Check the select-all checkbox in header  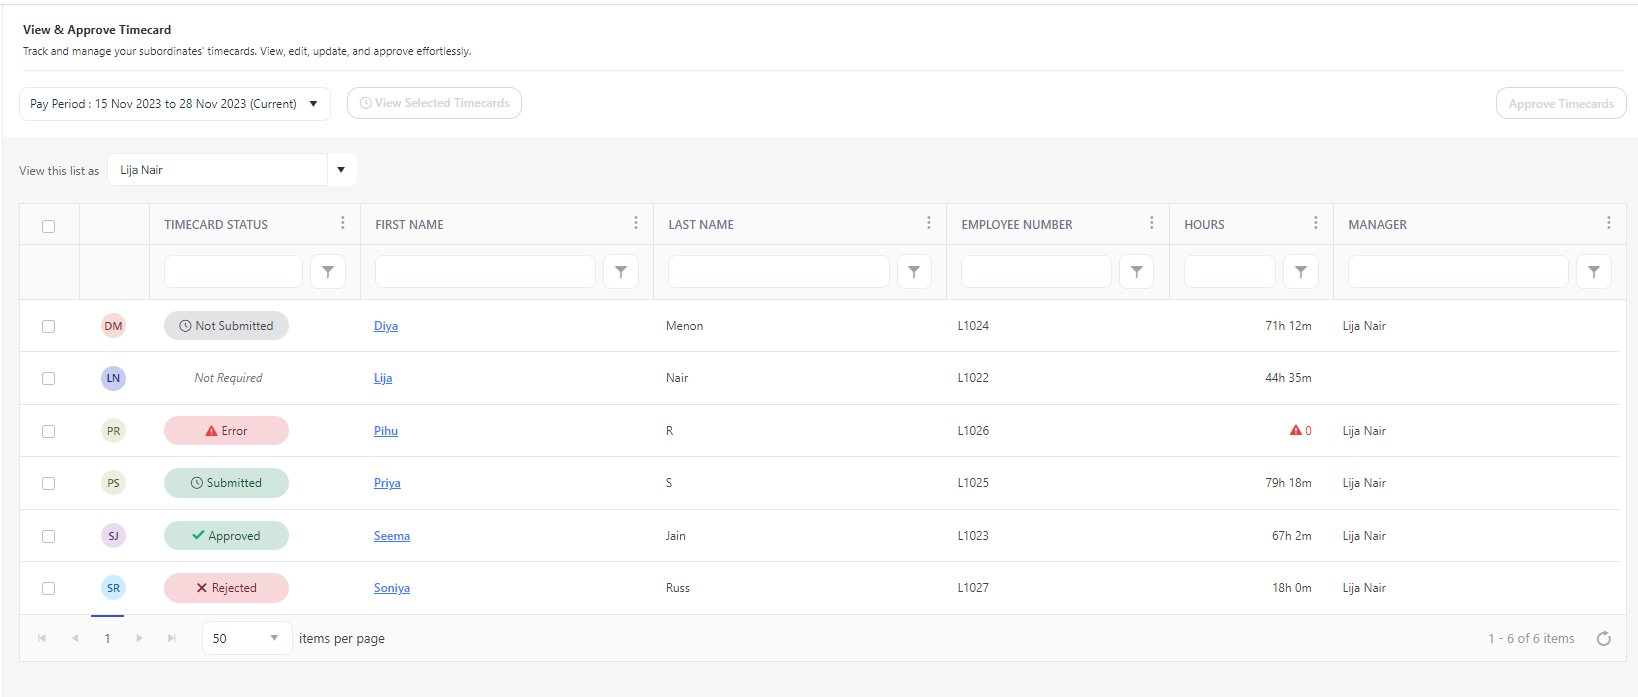coord(48,226)
